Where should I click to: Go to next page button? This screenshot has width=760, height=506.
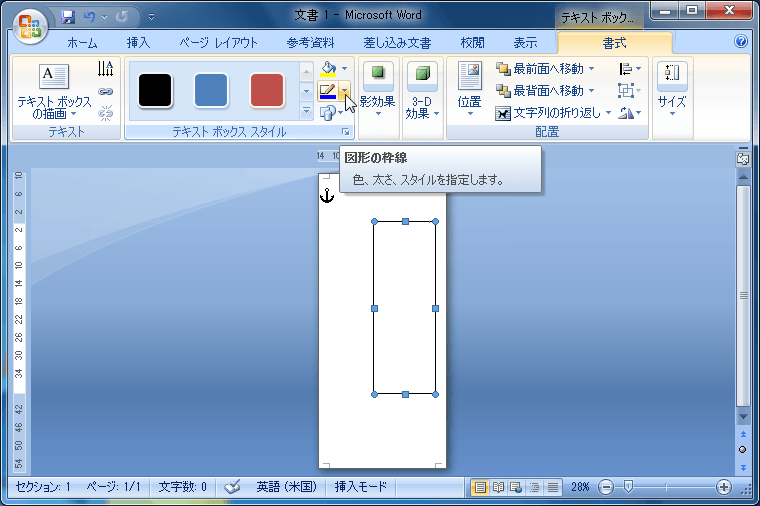tap(743, 467)
